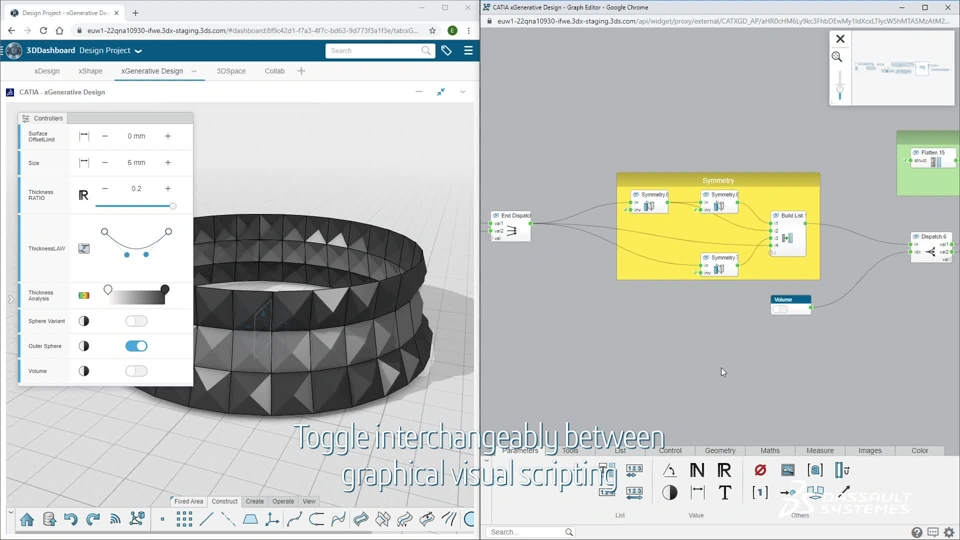This screenshot has width=960, height=540.
Task: Click the Redo arrow in the bottom toolbar
Action: click(93, 520)
